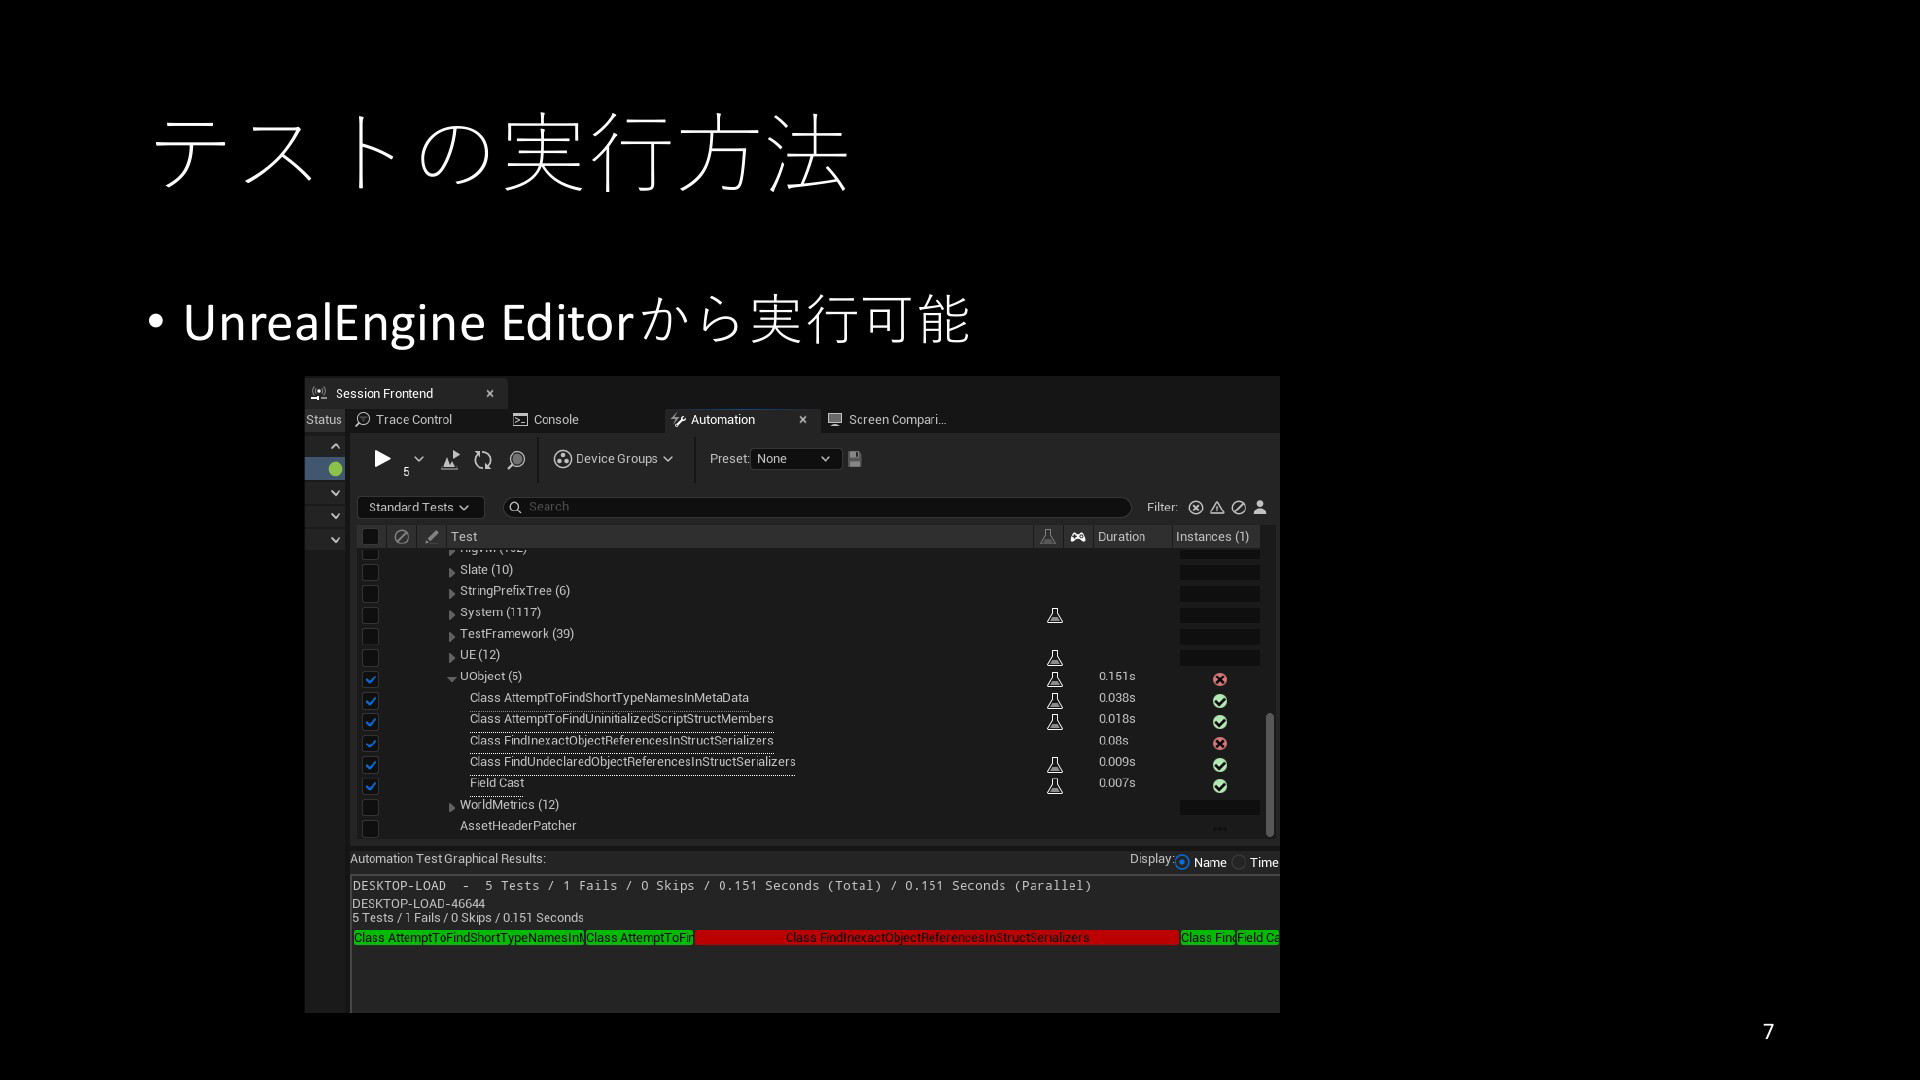Close the Automation tab

(803, 420)
